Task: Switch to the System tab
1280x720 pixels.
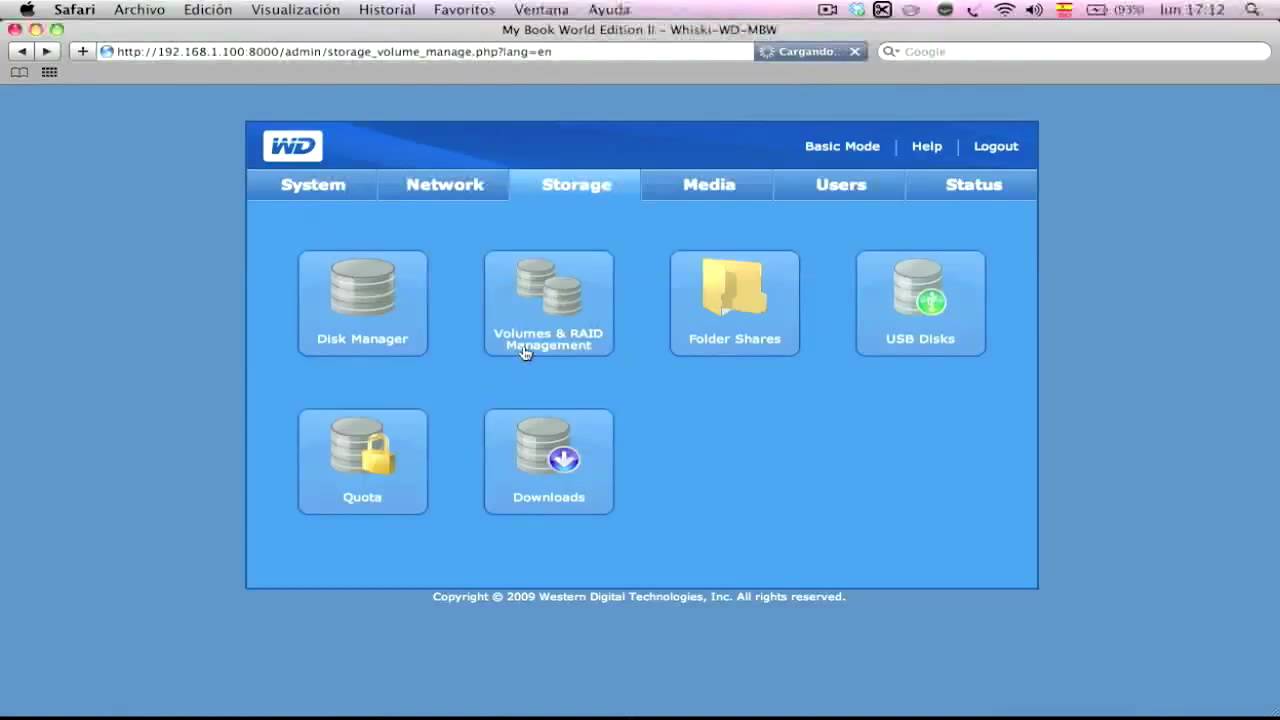Action: click(x=313, y=185)
